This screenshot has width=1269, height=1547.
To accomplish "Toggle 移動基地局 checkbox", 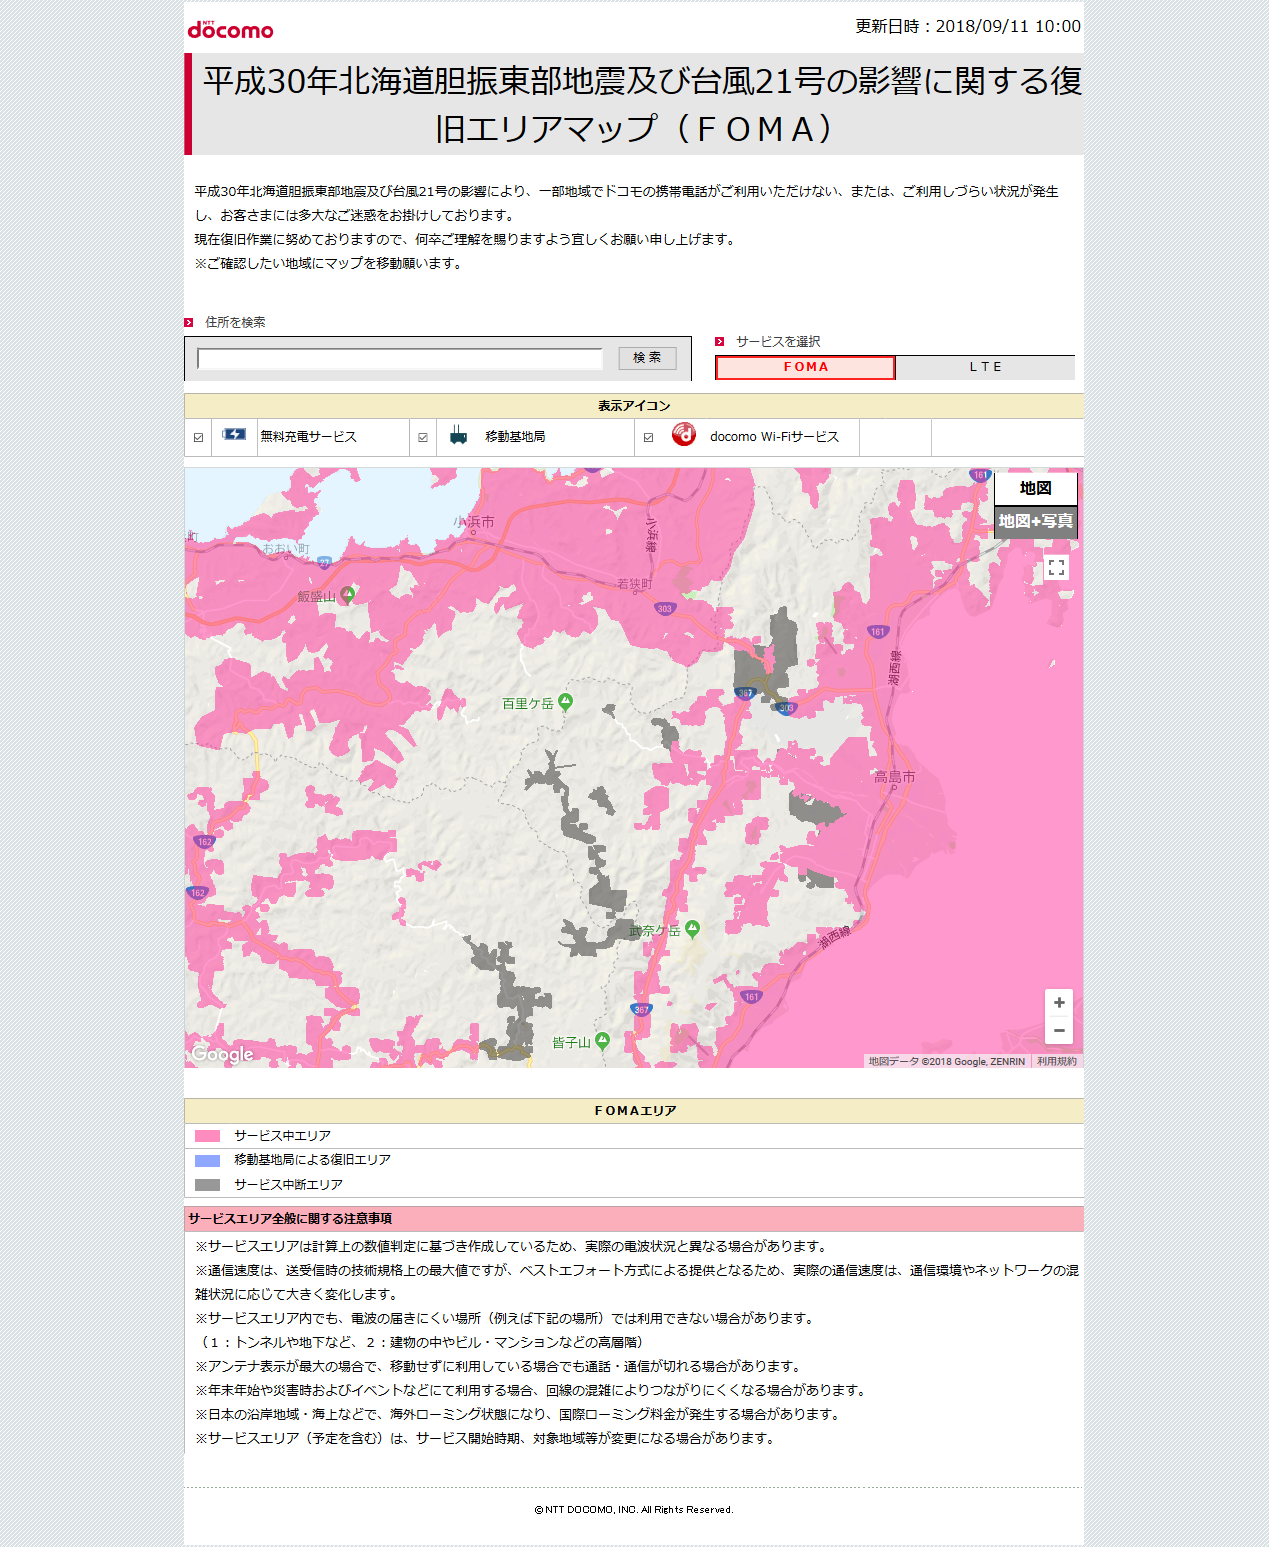I will [x=423, y=437].
